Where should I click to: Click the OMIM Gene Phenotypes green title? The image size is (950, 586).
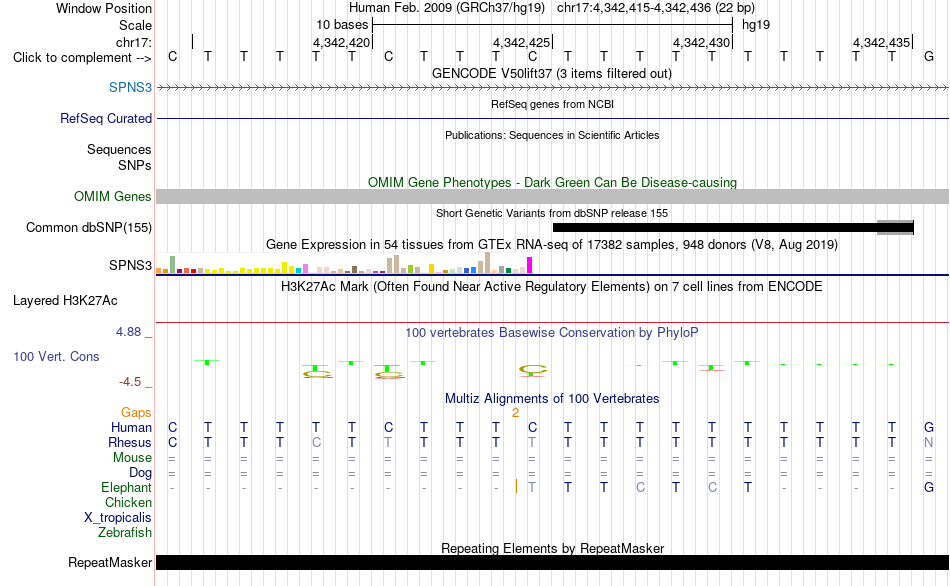click(552, 182)
